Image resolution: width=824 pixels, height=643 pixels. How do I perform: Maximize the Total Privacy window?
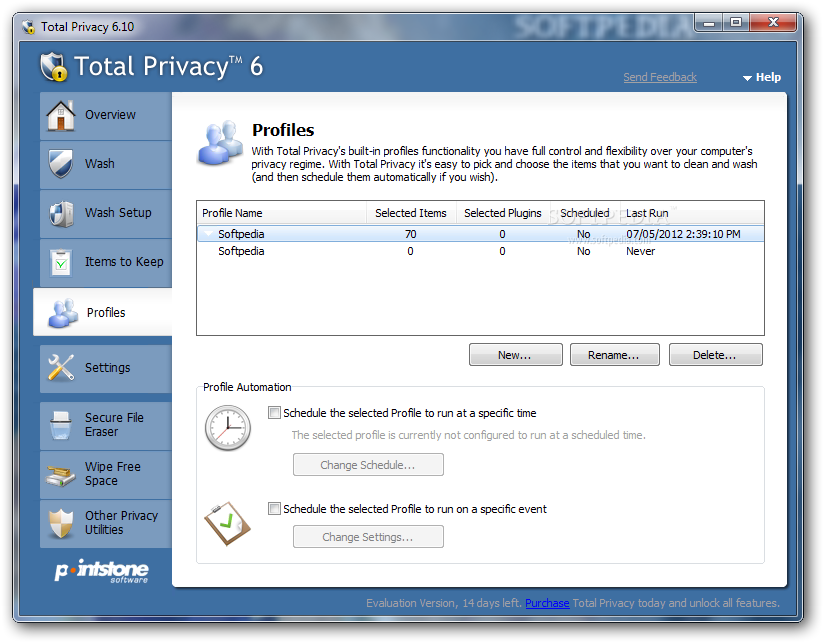736,23
